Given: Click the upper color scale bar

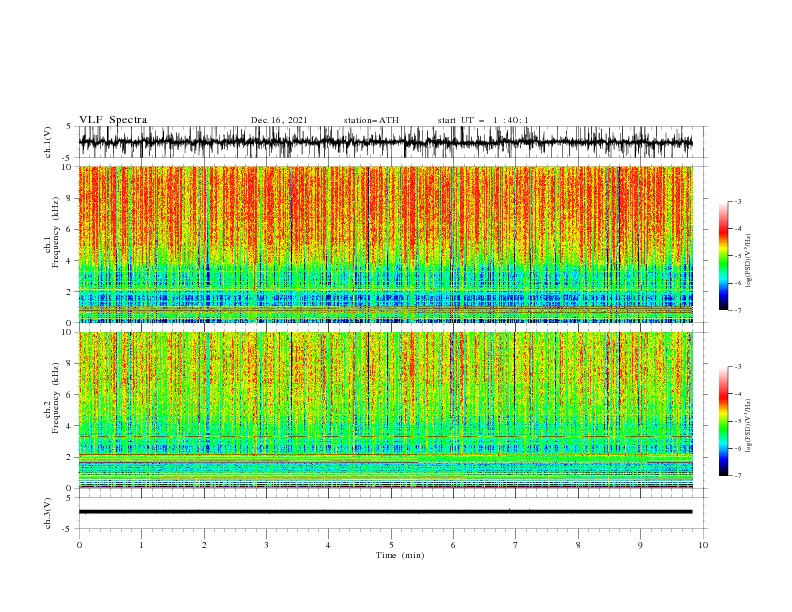Looking at the screenshot, I should pyautogui.click(x=724, y=255).
